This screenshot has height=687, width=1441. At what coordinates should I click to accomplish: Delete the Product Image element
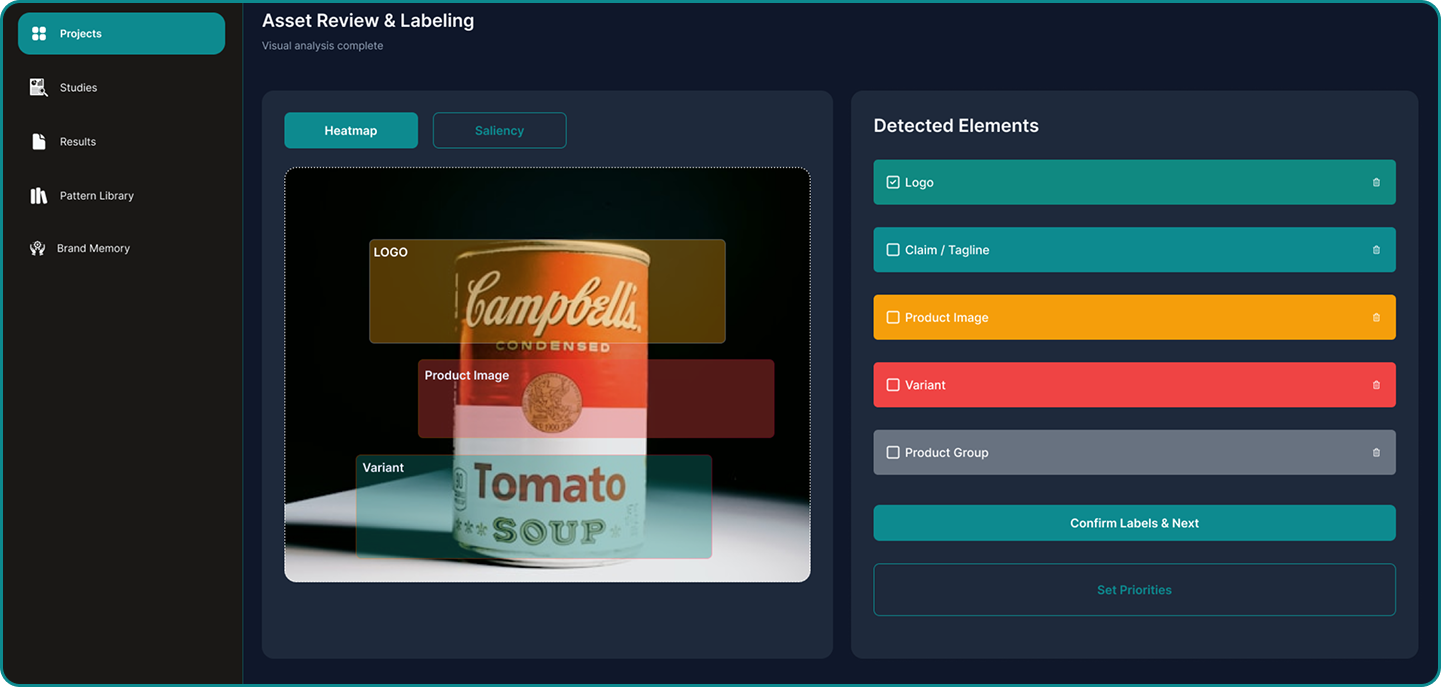click(x=1376, y=317)
